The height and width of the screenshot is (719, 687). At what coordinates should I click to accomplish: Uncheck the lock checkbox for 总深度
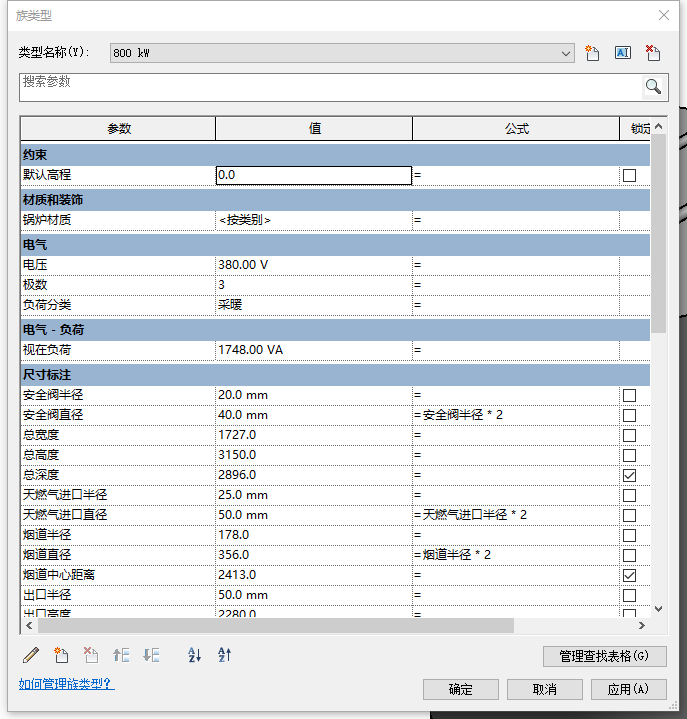[629, 475]
